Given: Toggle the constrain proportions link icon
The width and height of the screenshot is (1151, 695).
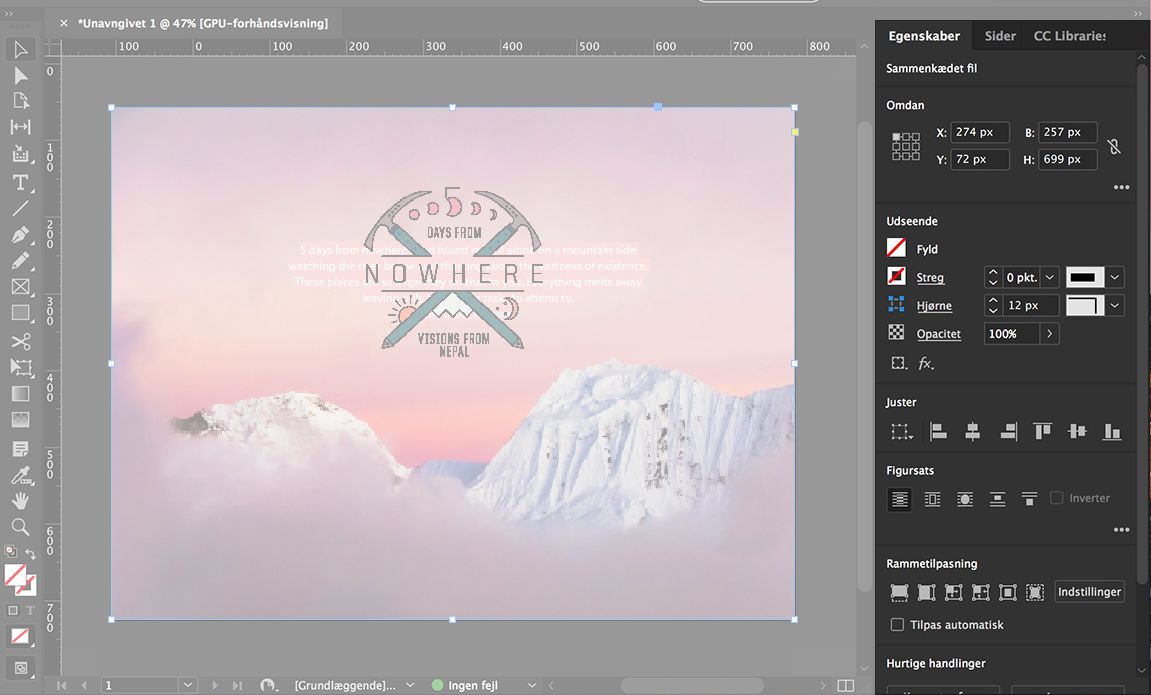Looking at the screenshot, I should [1114, 146].
